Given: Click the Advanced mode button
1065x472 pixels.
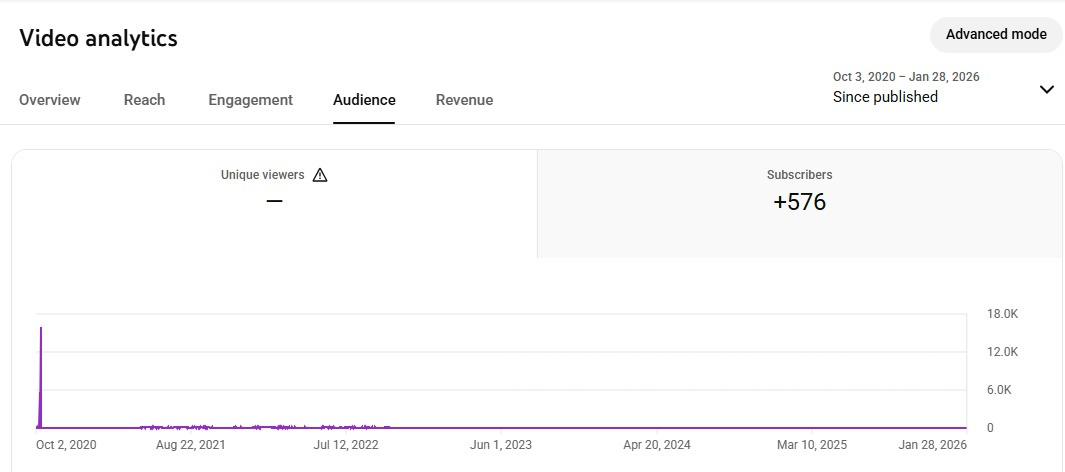Looking at the screenshot, I should [x=995, y=34].
